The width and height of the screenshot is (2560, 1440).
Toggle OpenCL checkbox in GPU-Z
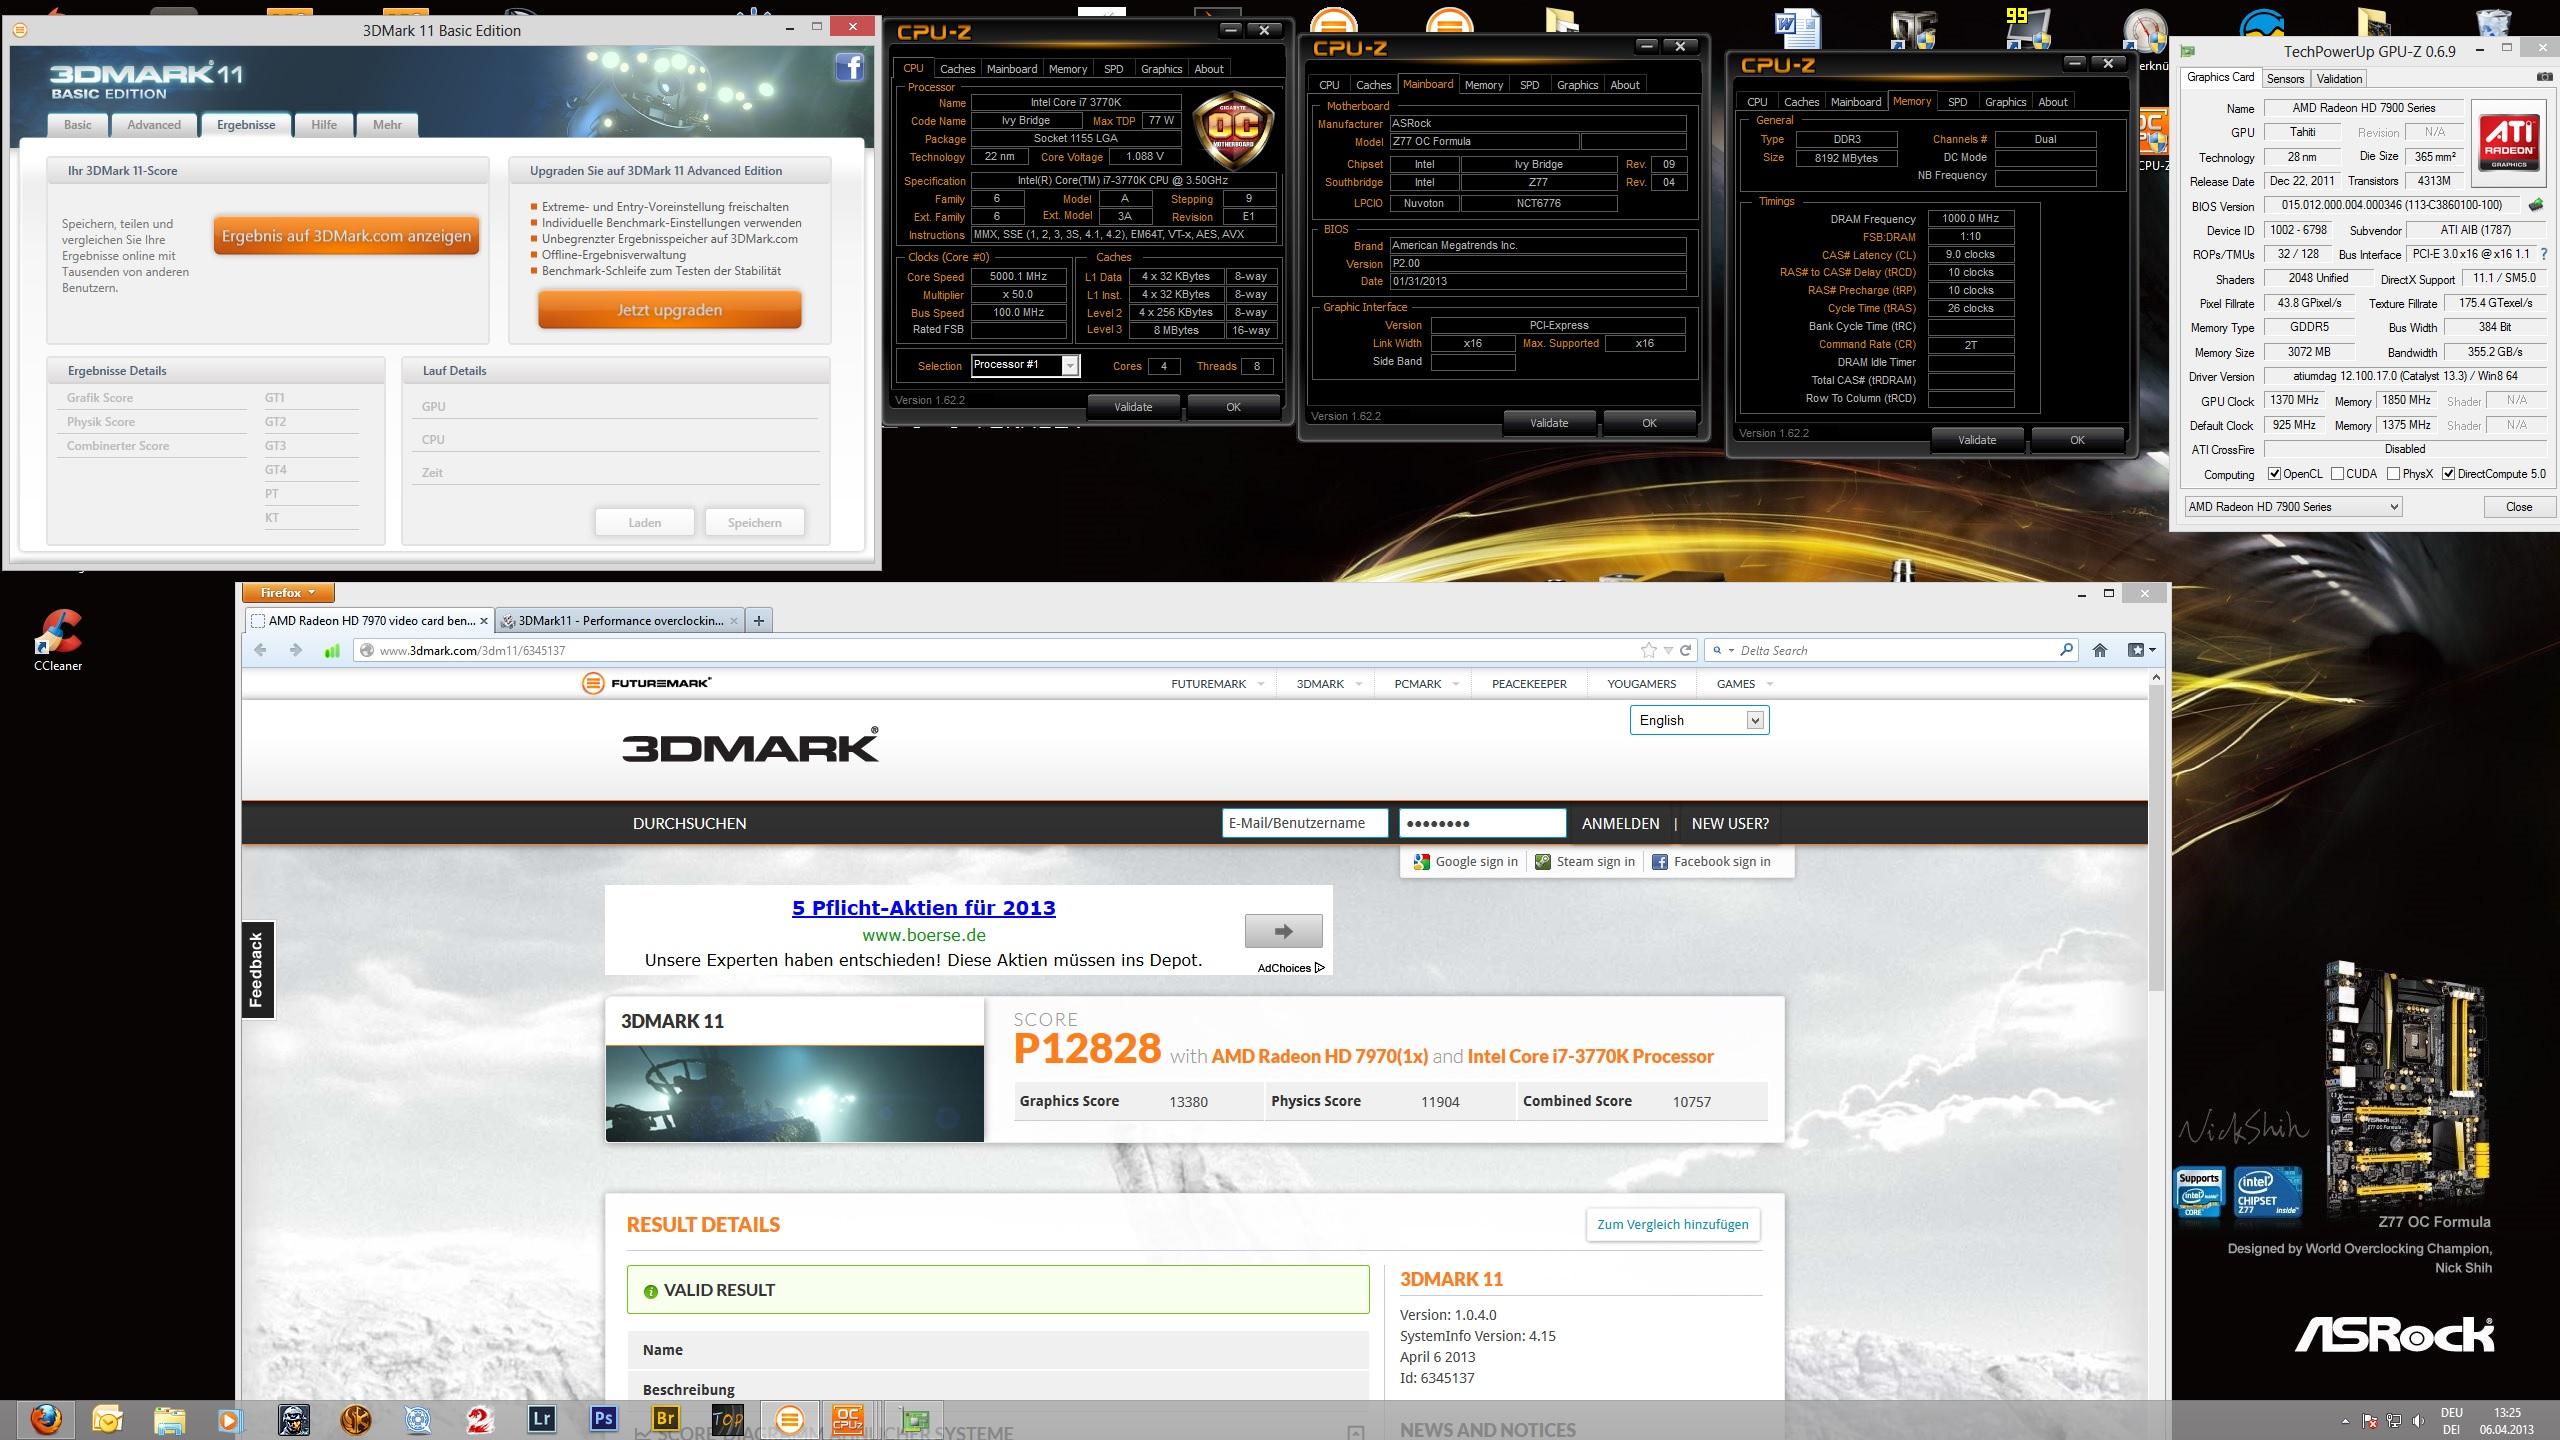2275,474
